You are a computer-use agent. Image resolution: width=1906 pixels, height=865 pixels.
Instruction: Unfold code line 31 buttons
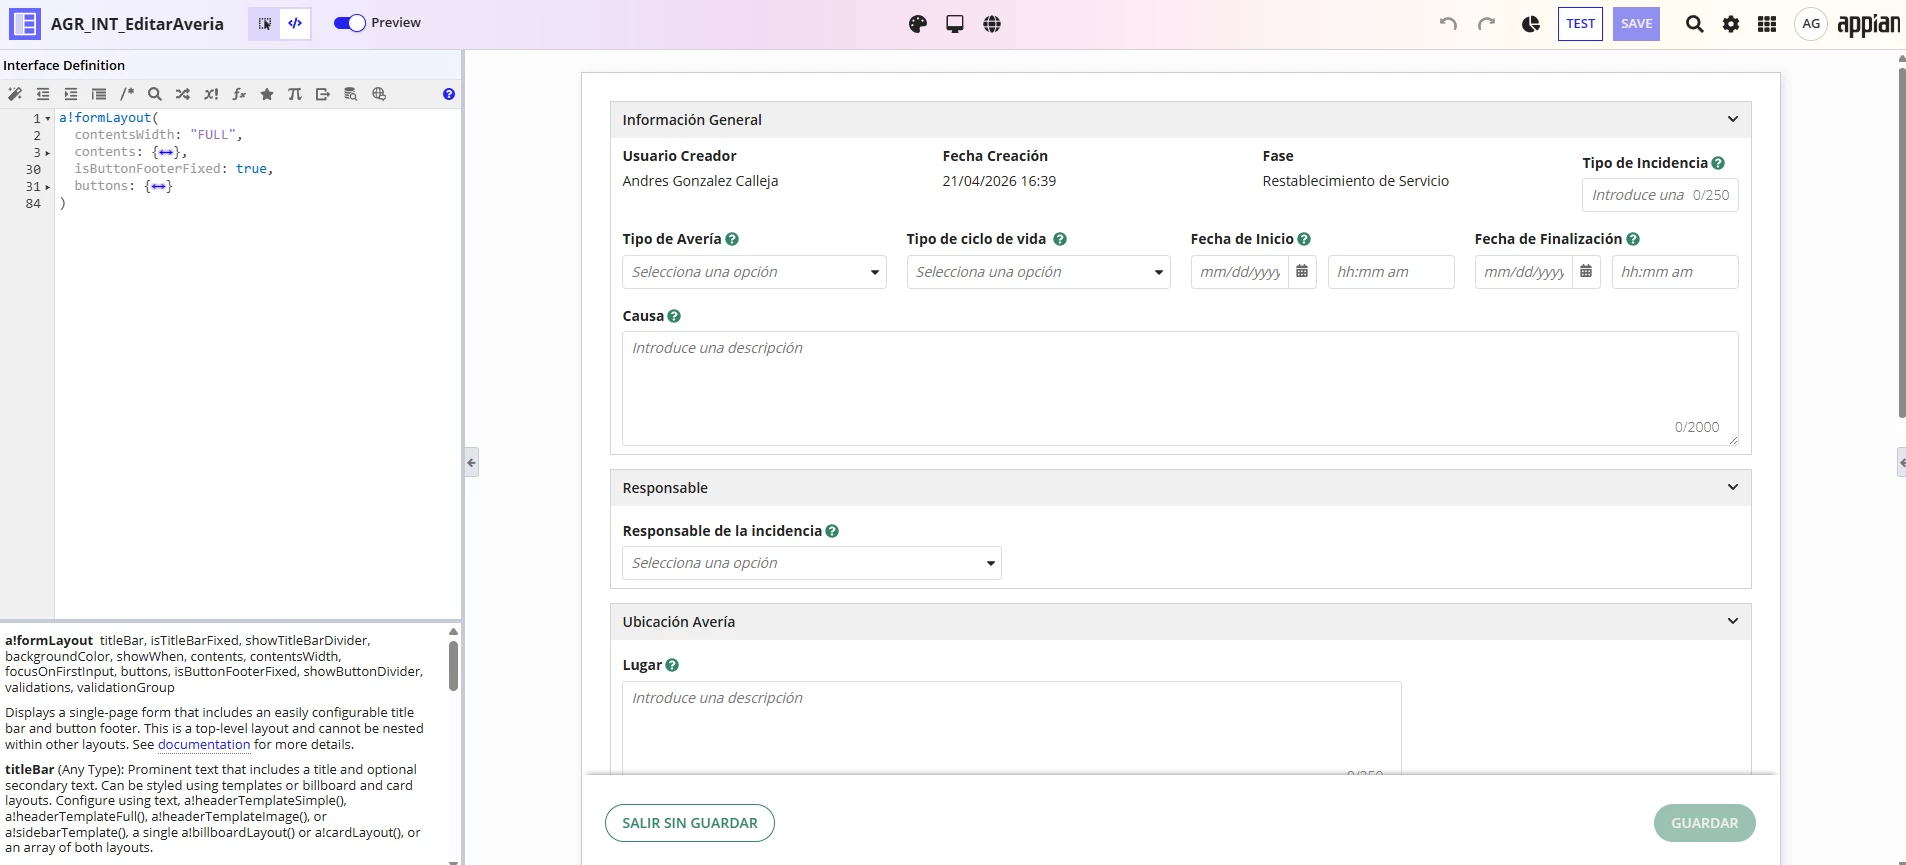tap(48, 187)
